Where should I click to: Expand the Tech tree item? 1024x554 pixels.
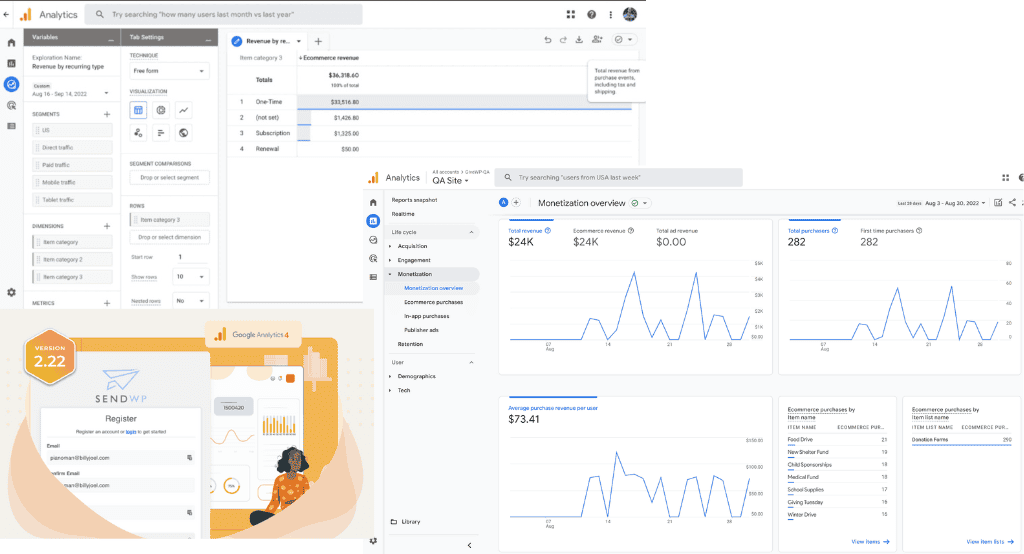tap(391, 390)
